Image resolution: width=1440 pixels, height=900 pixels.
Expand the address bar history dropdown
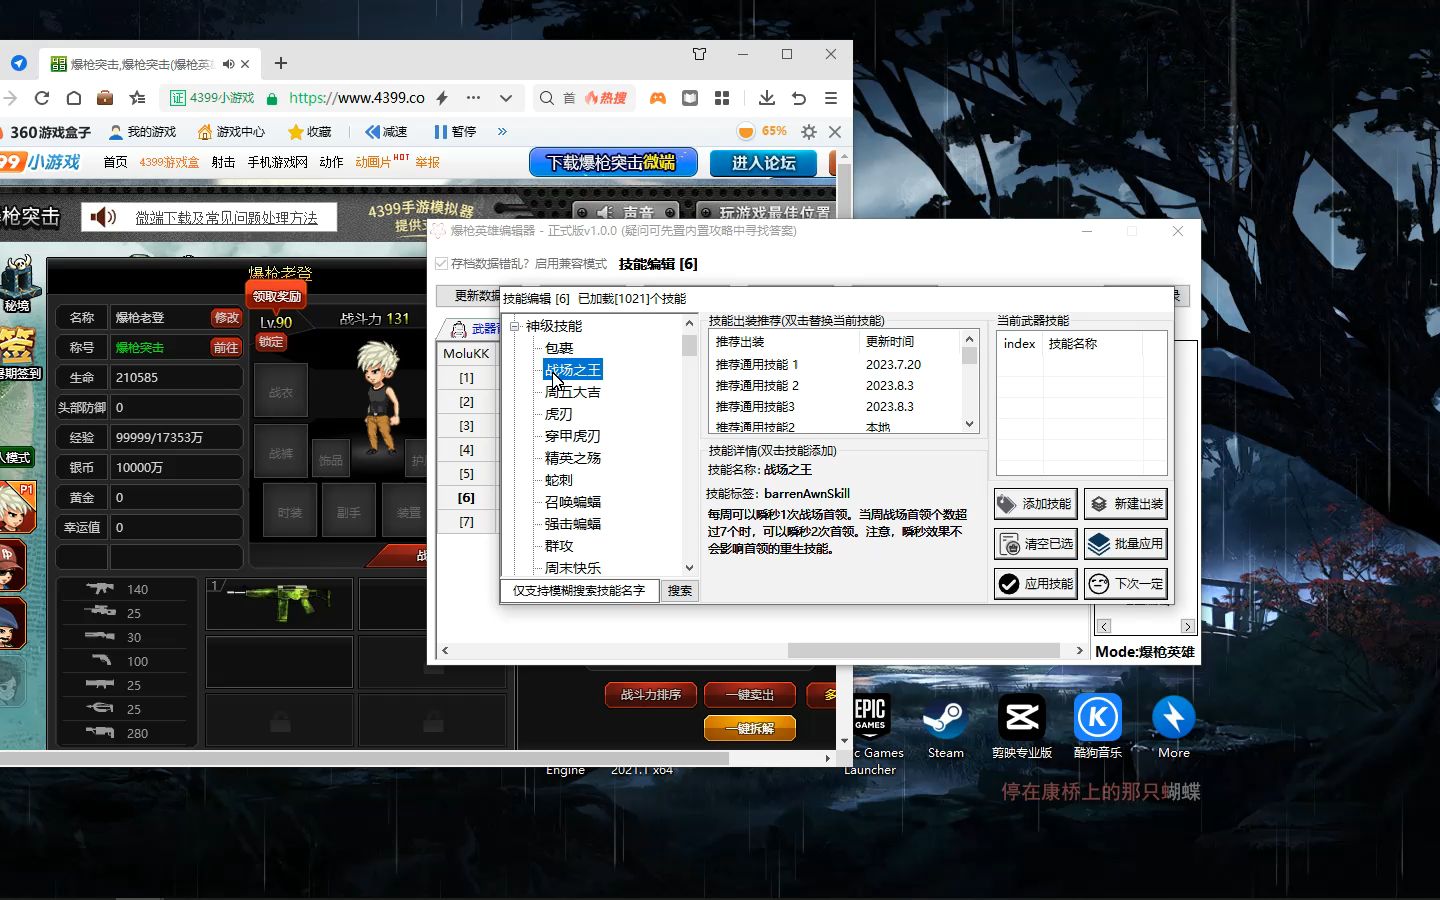point(506,98)
